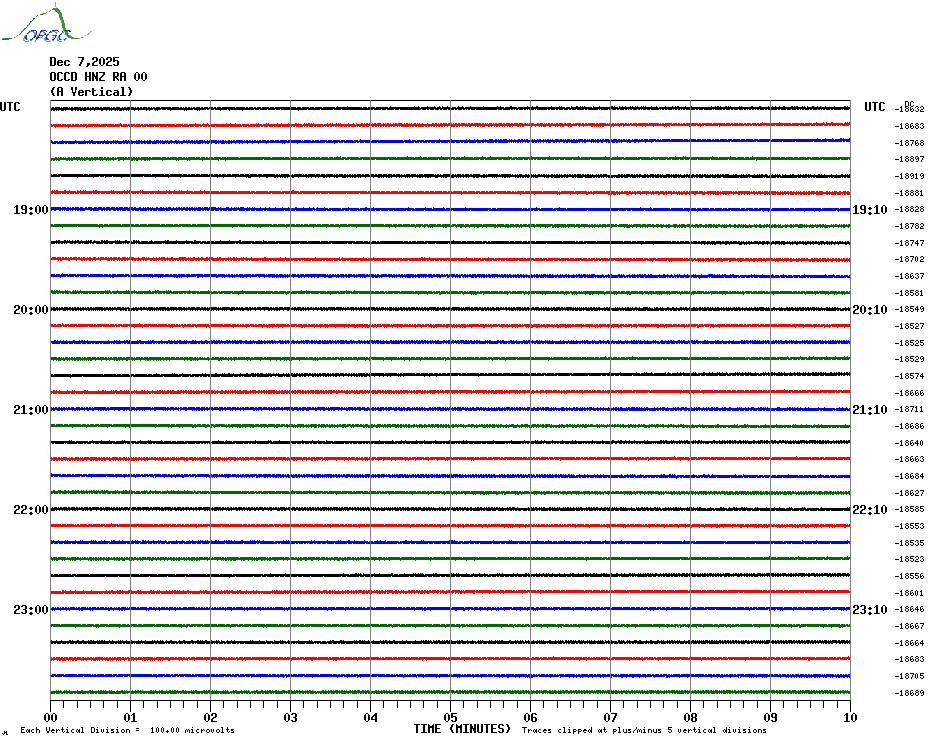
Task: Click the 20:00 time label on left
Action: (30, 310)
